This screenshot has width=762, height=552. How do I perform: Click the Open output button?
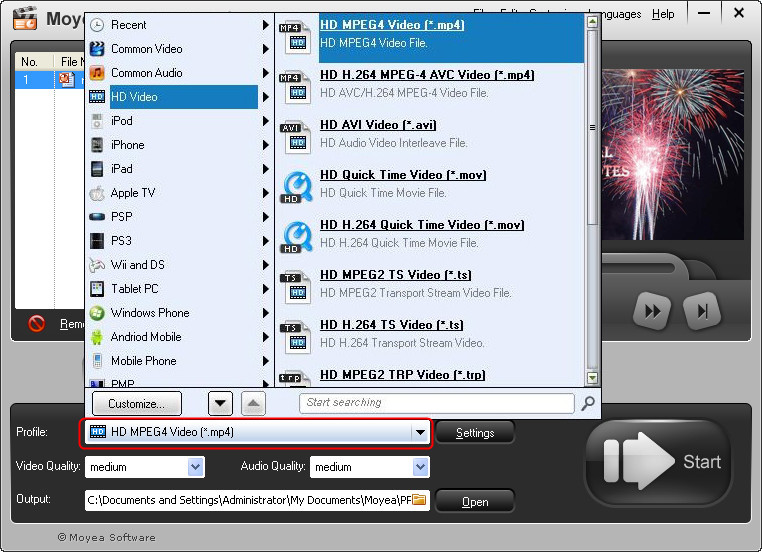475,501
